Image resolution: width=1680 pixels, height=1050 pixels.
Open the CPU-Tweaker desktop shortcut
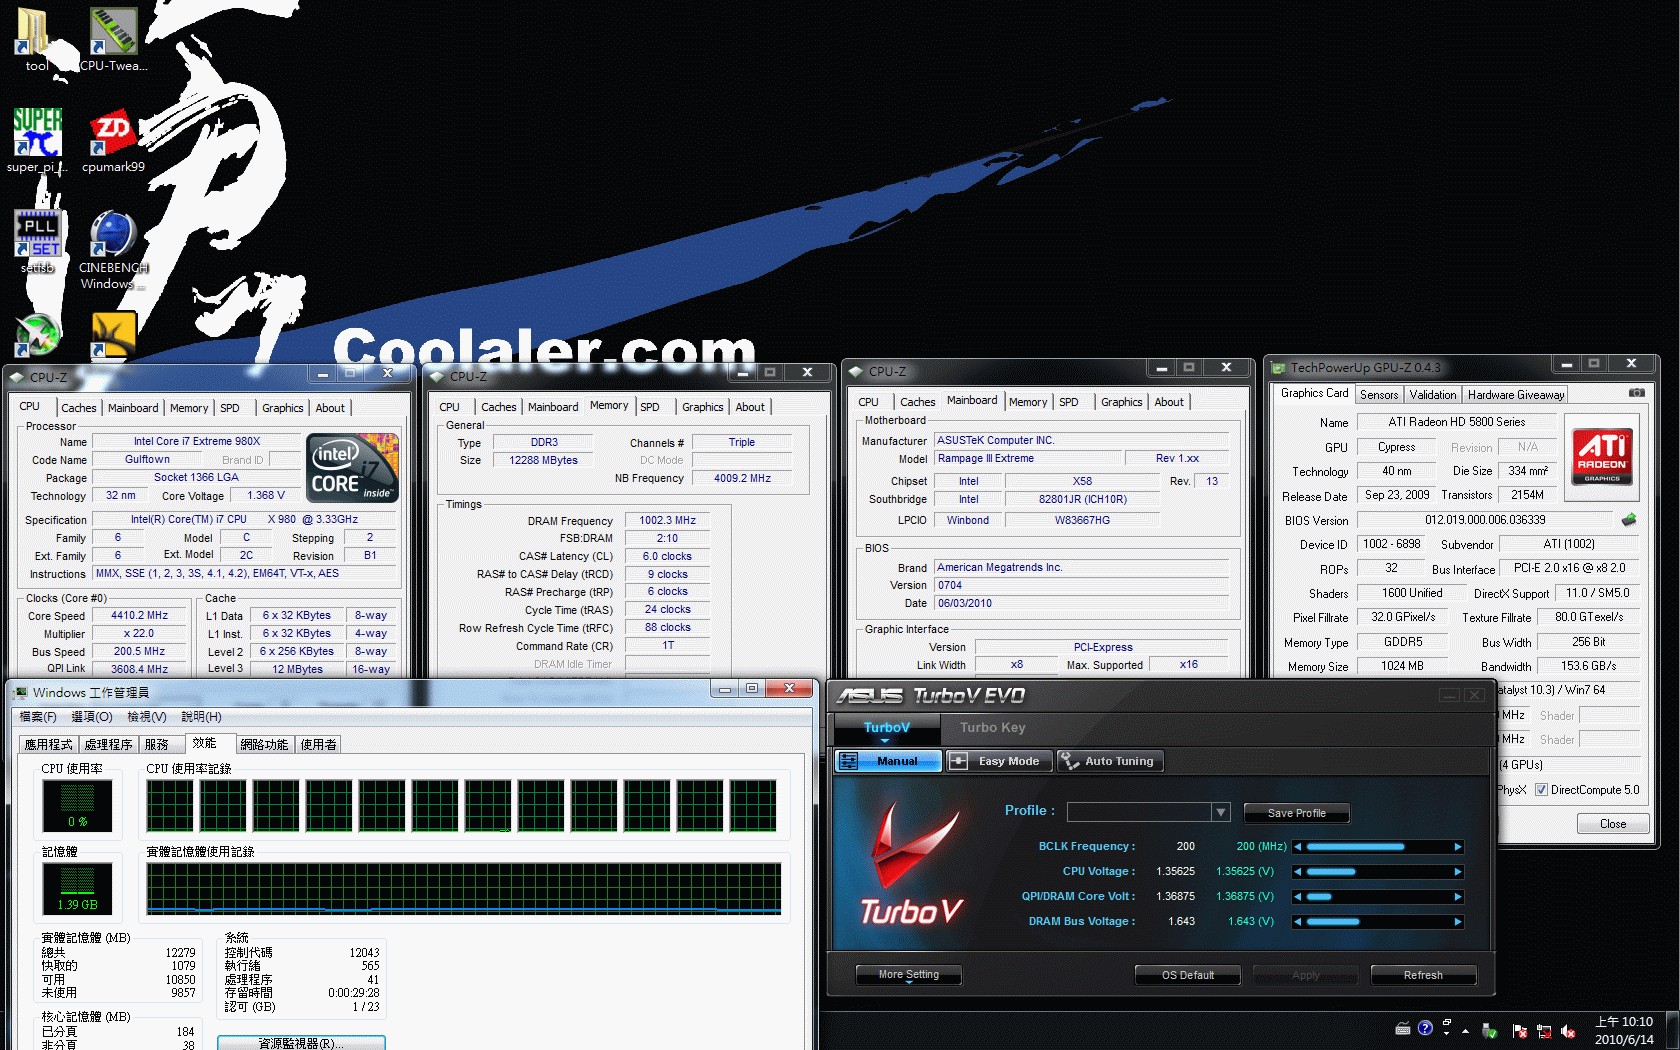point(113,38)
